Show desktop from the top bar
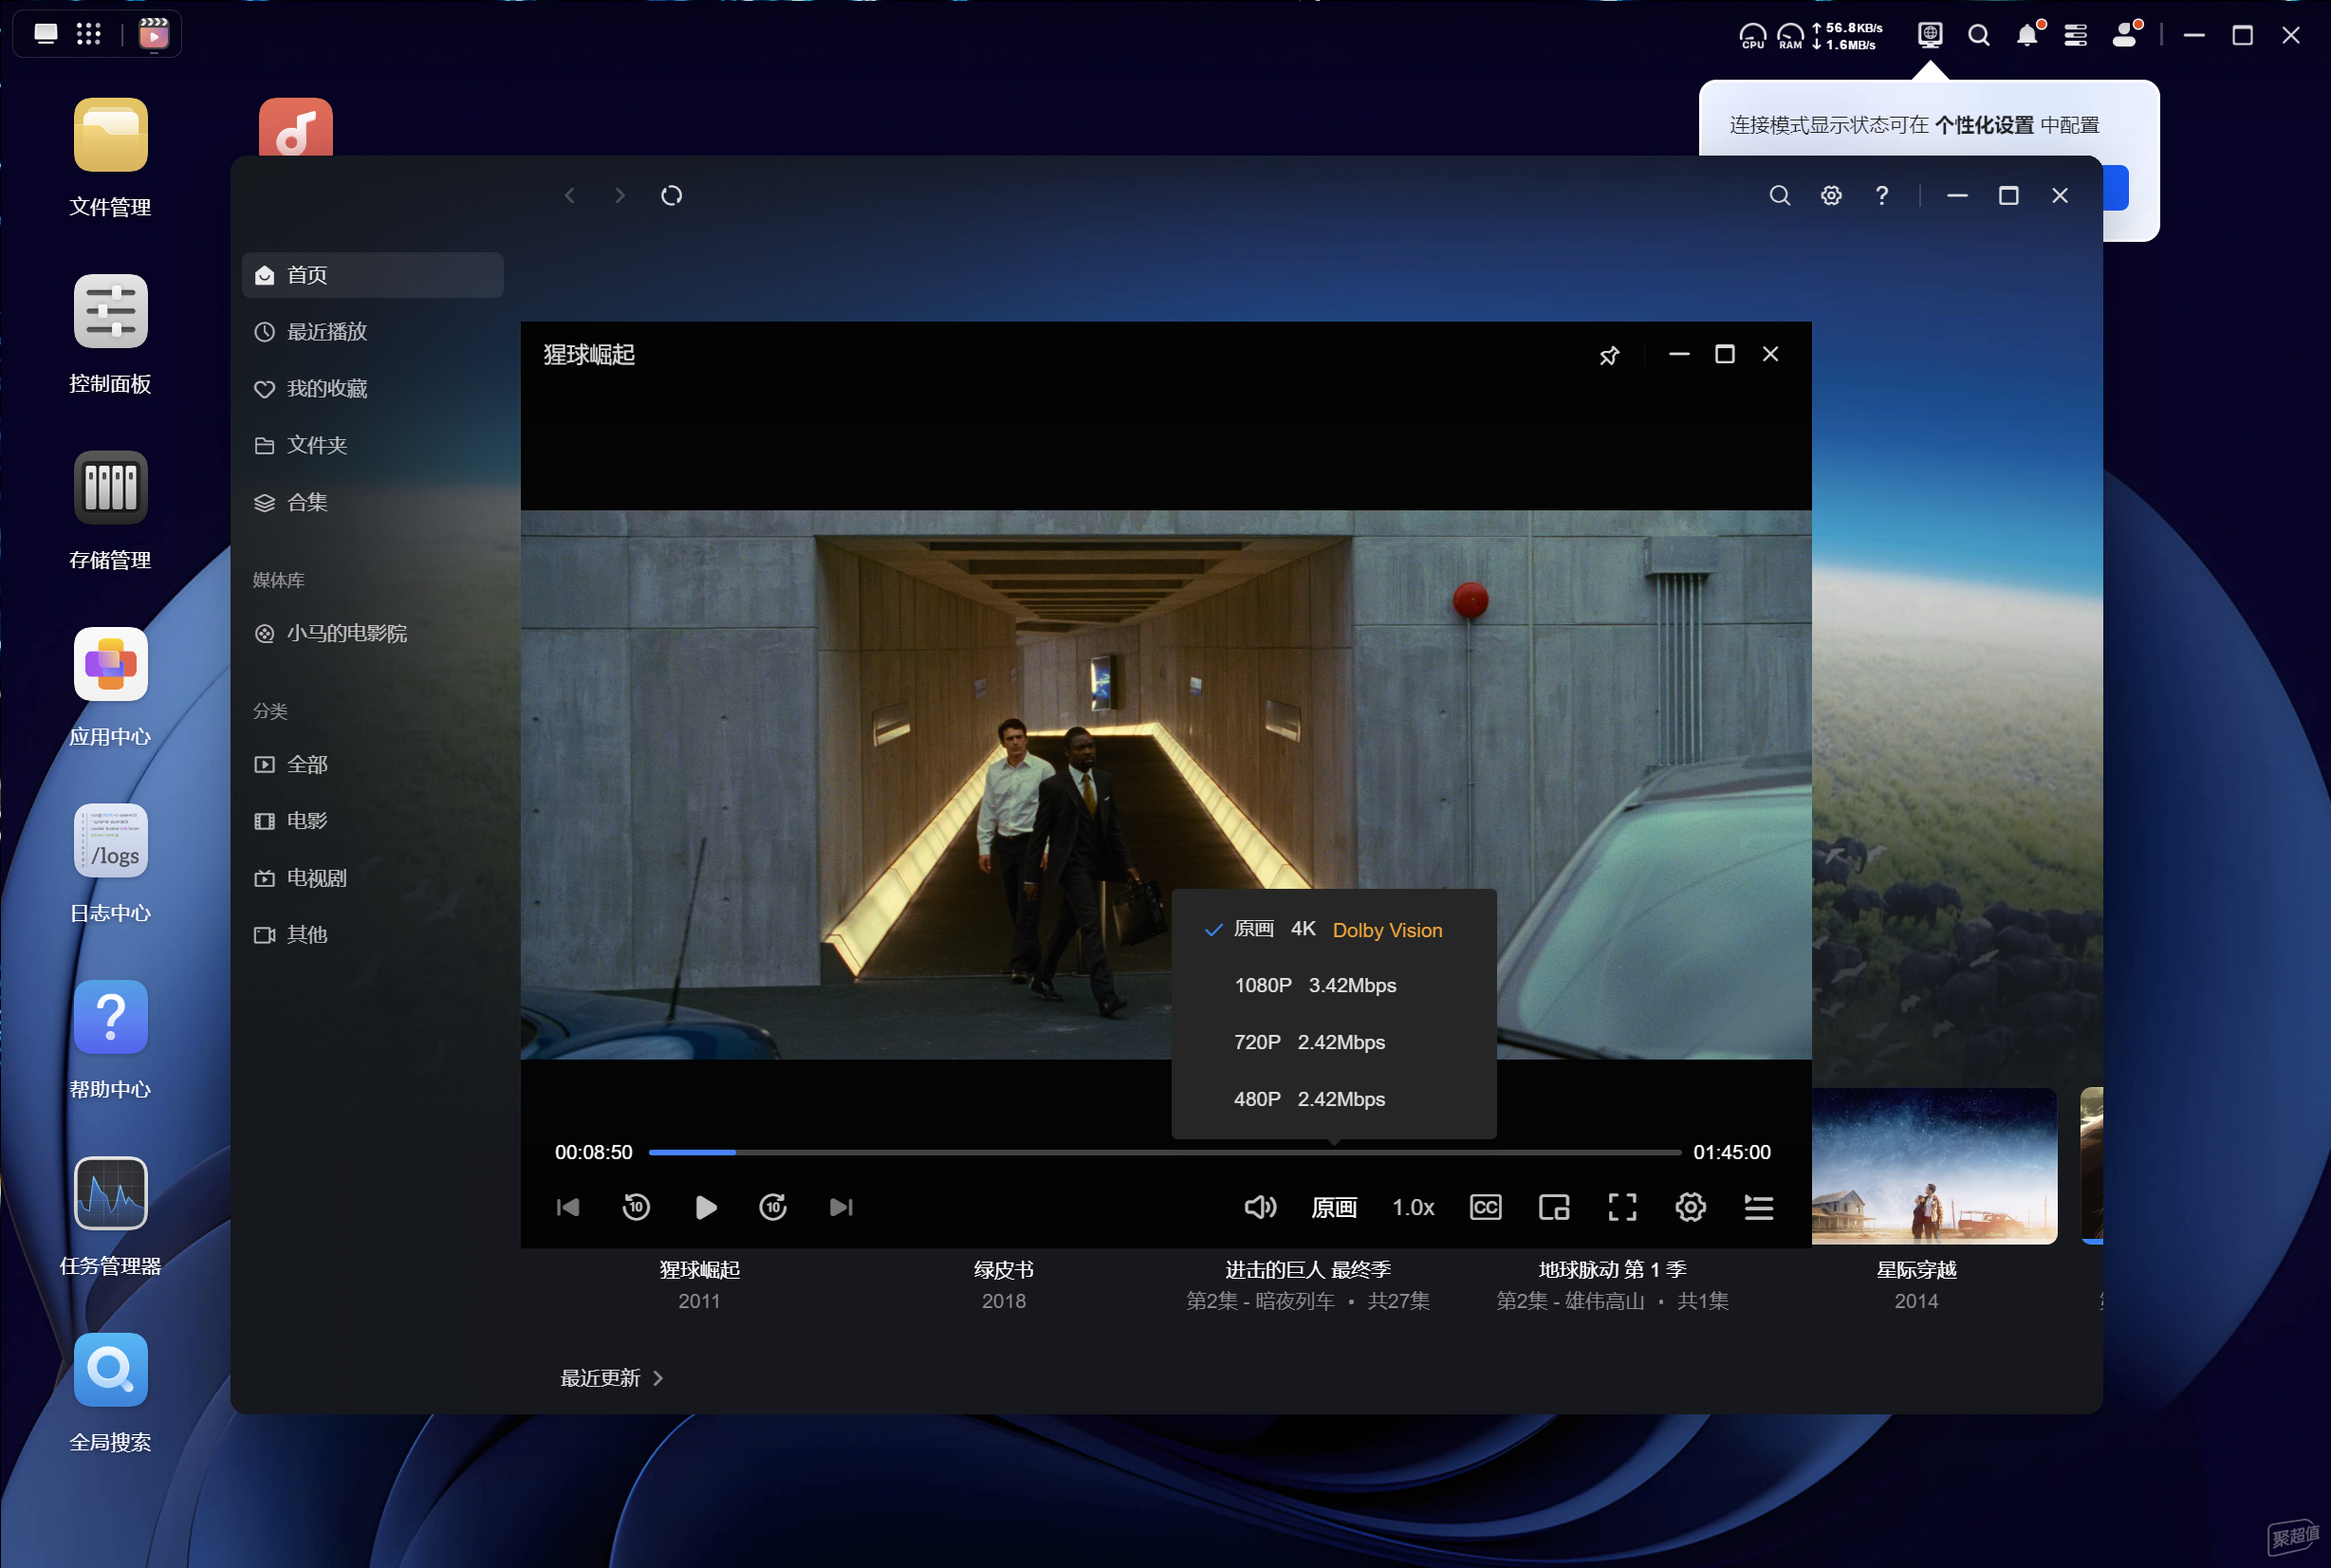This screenshot has width=2331, height=1568. (46, 34)
